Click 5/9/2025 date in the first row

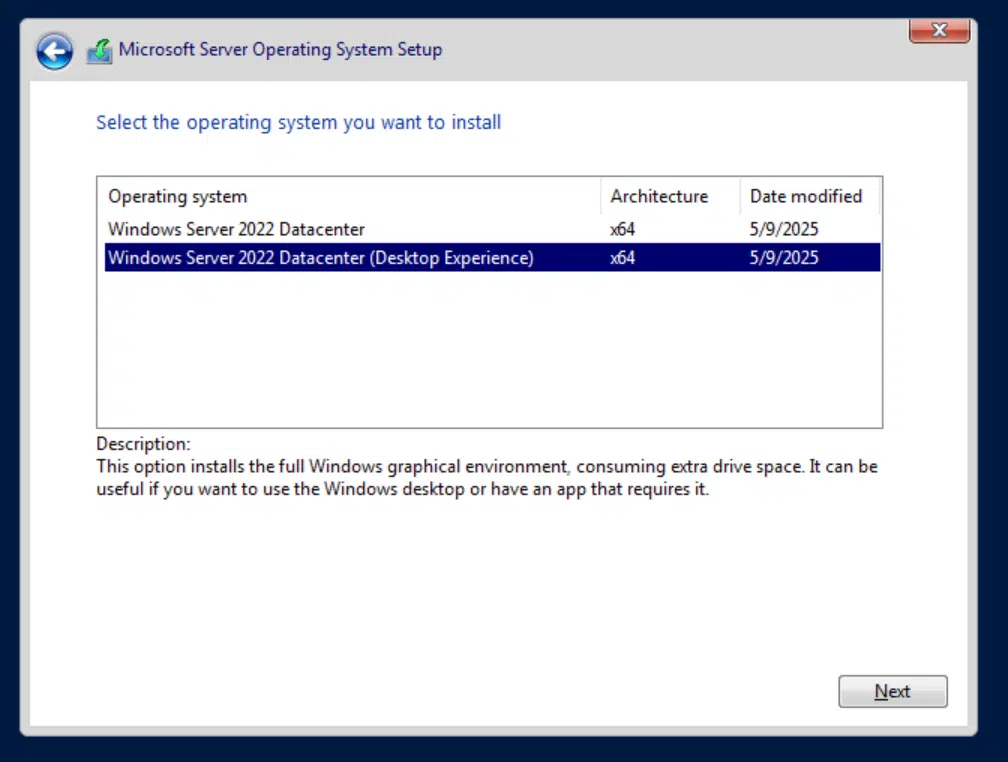pyautogui.click(x=784, y=229)
